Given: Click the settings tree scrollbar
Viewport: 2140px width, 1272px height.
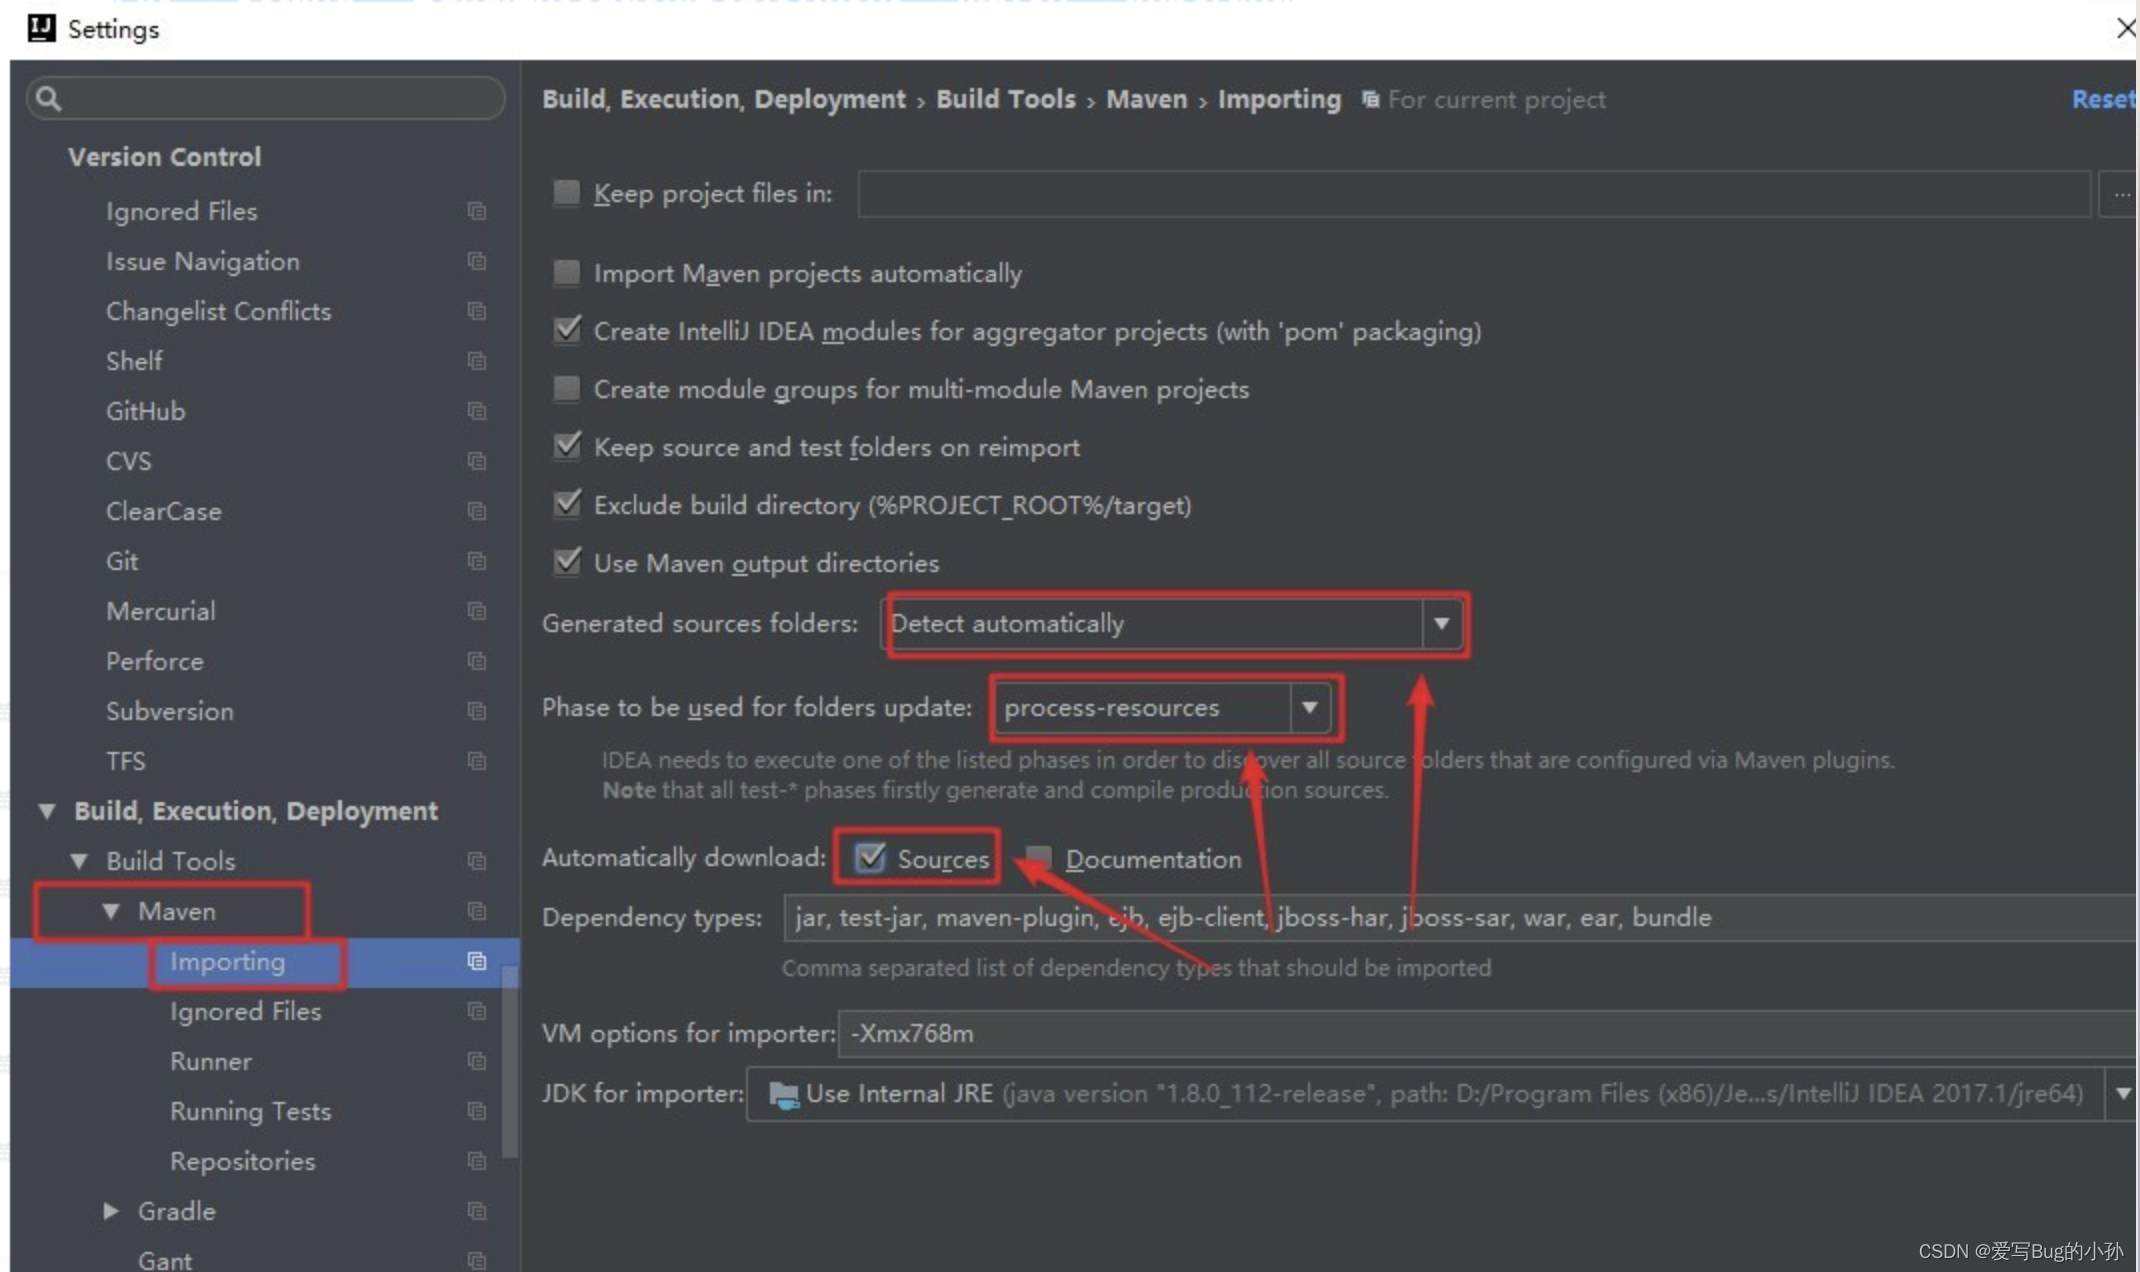Looking at the screenshot, I should pos(510,1060).
